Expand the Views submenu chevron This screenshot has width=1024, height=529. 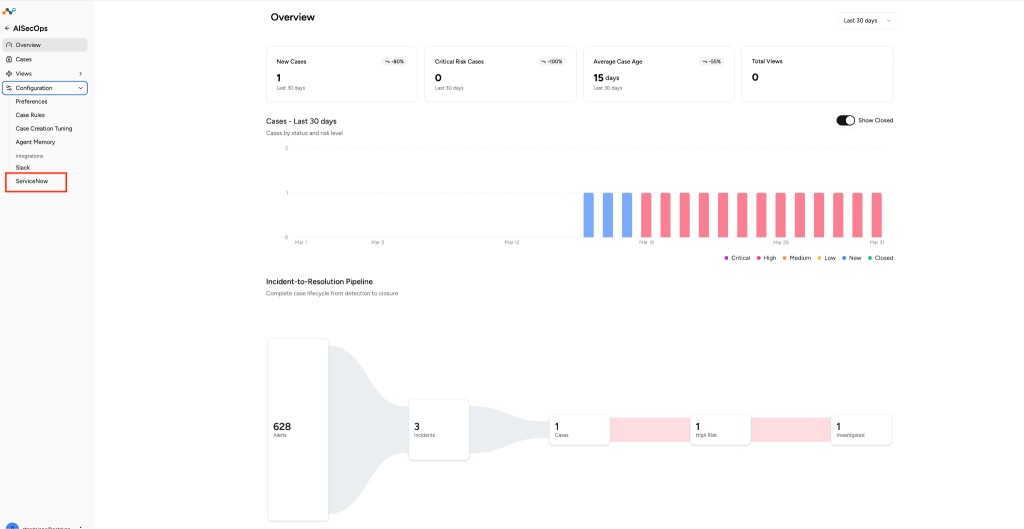click(x=80, y=74)
